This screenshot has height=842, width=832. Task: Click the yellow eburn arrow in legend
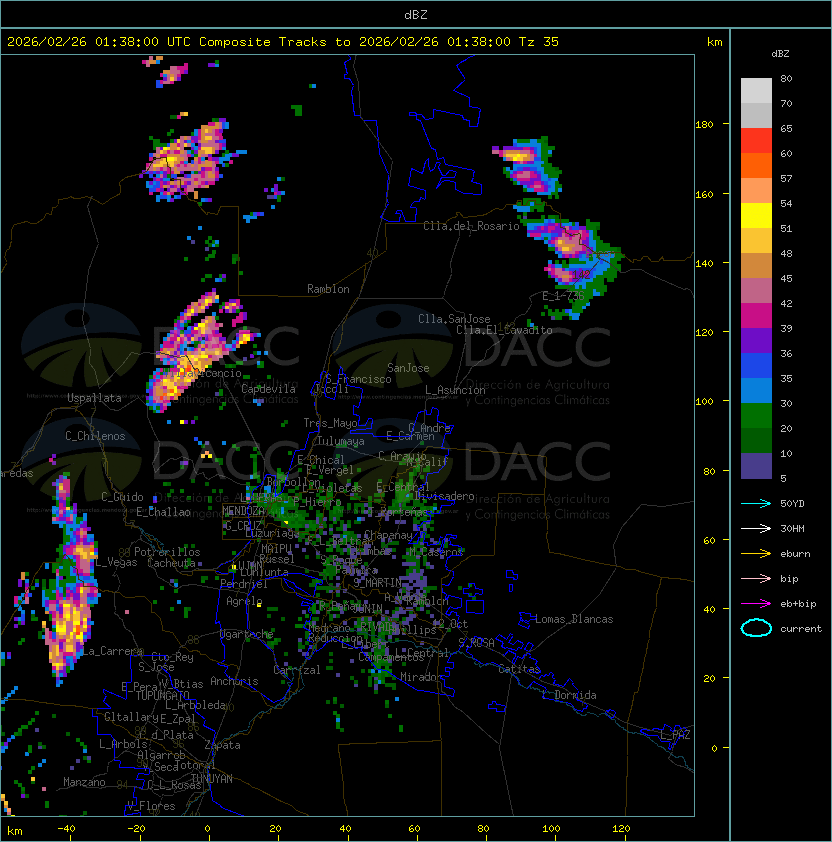(756, 554)
